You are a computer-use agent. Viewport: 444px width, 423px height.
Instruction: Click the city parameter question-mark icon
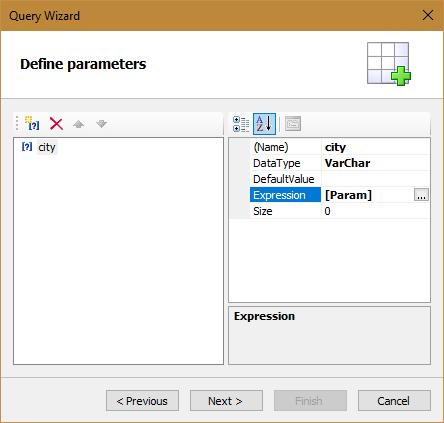[x=27, y=146]
